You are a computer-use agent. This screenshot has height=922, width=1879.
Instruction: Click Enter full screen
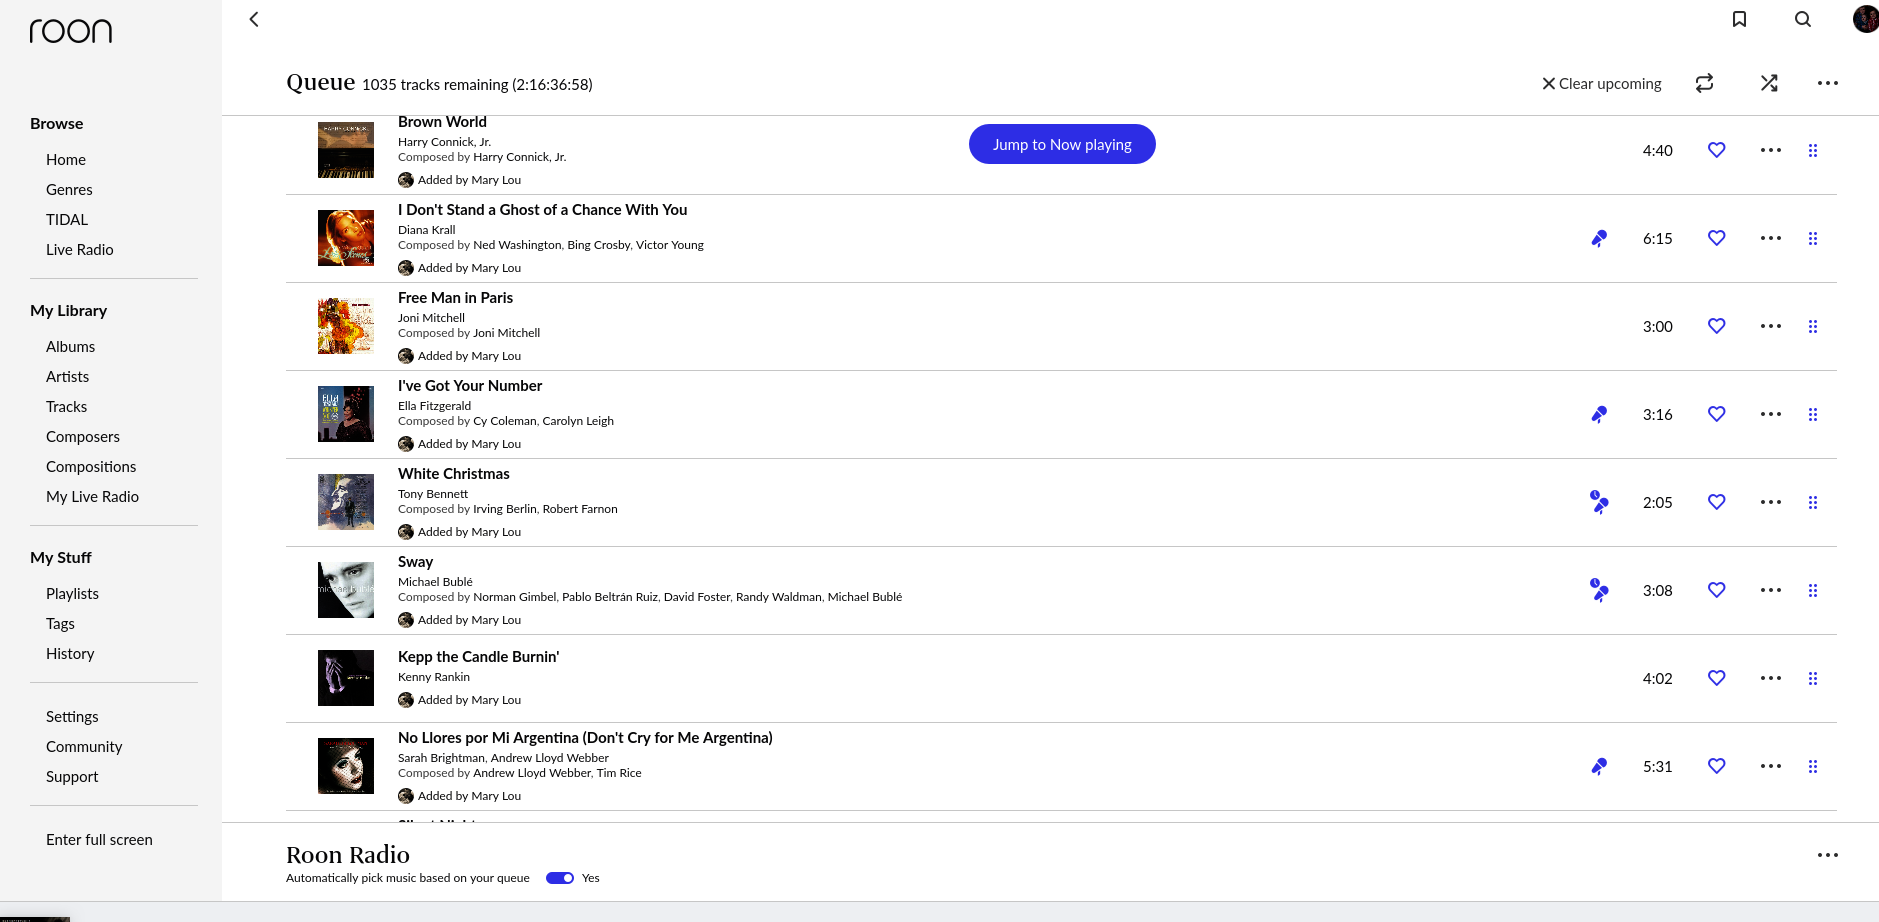pos(99,840)
